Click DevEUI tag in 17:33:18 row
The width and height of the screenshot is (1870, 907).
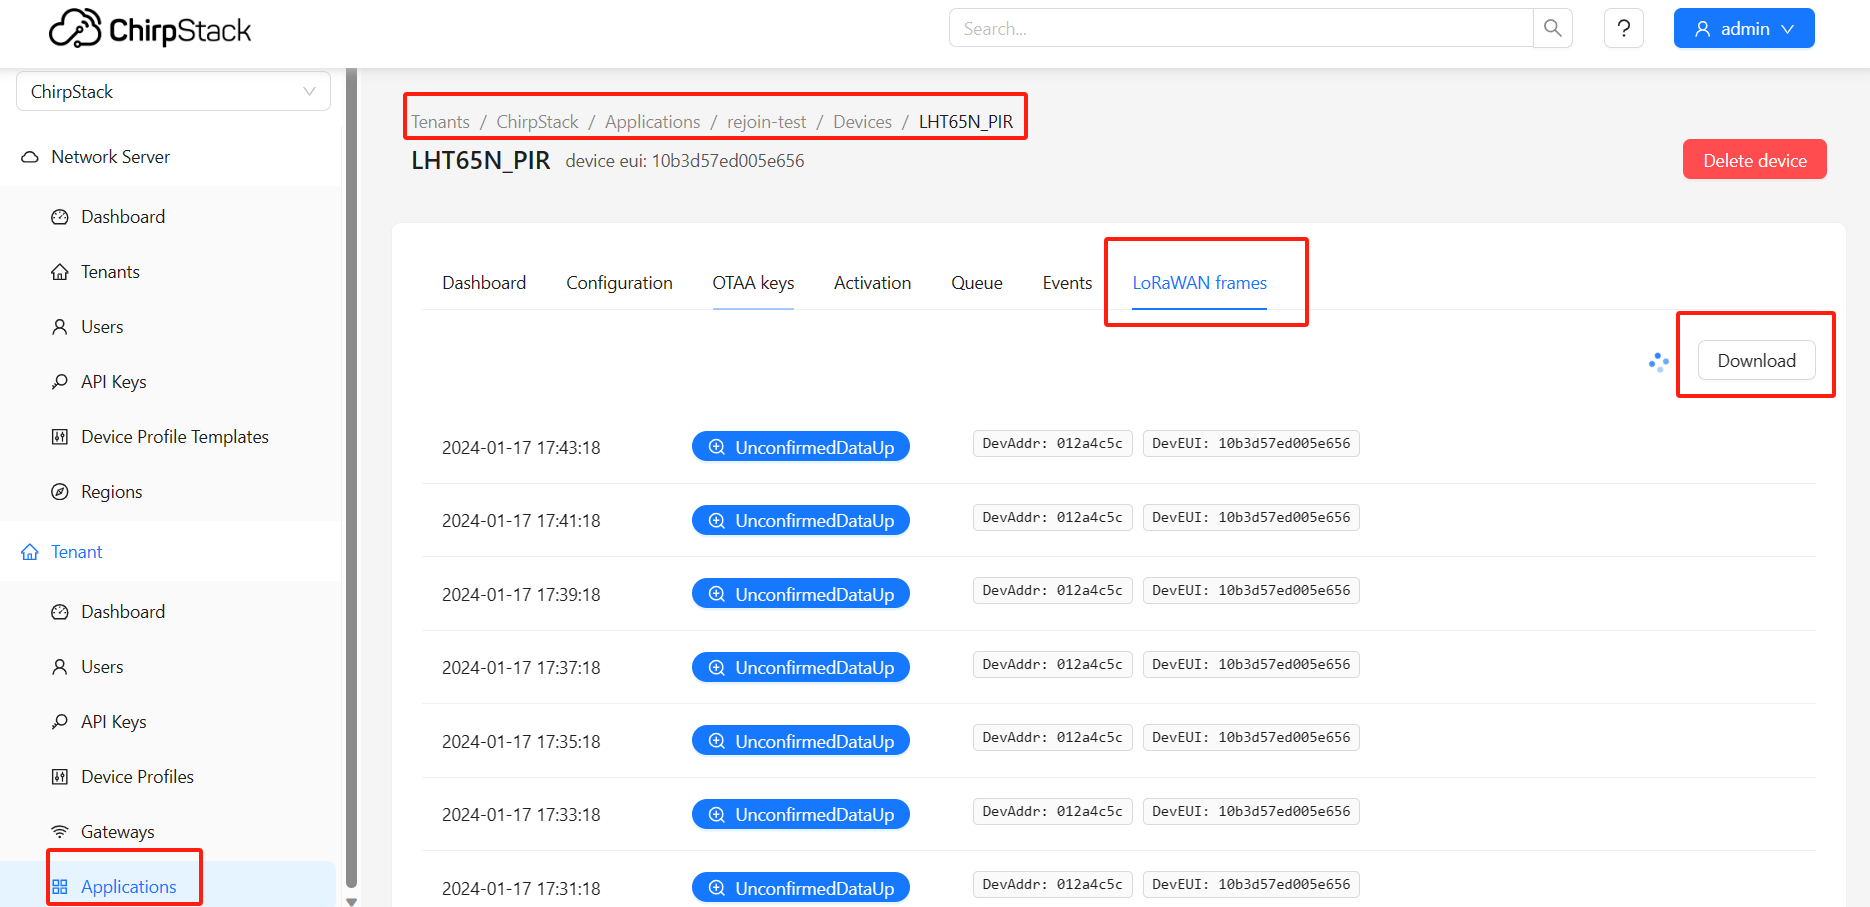click(x=1251, y=811)
